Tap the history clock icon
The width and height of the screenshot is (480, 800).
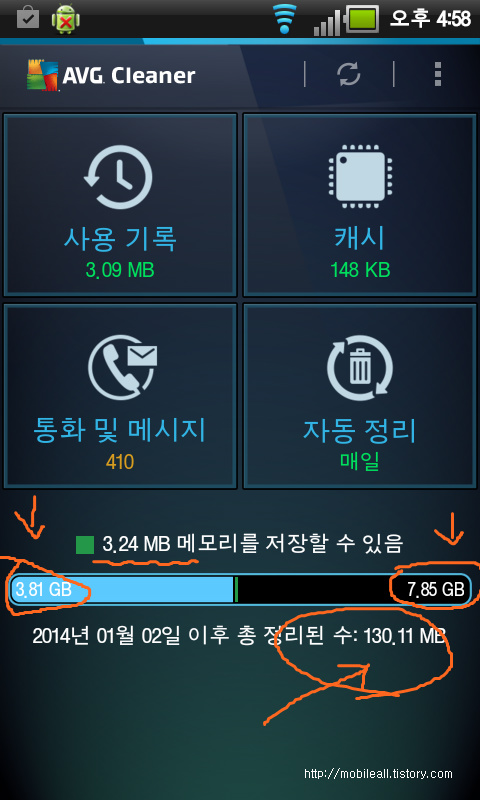[118, 177]
